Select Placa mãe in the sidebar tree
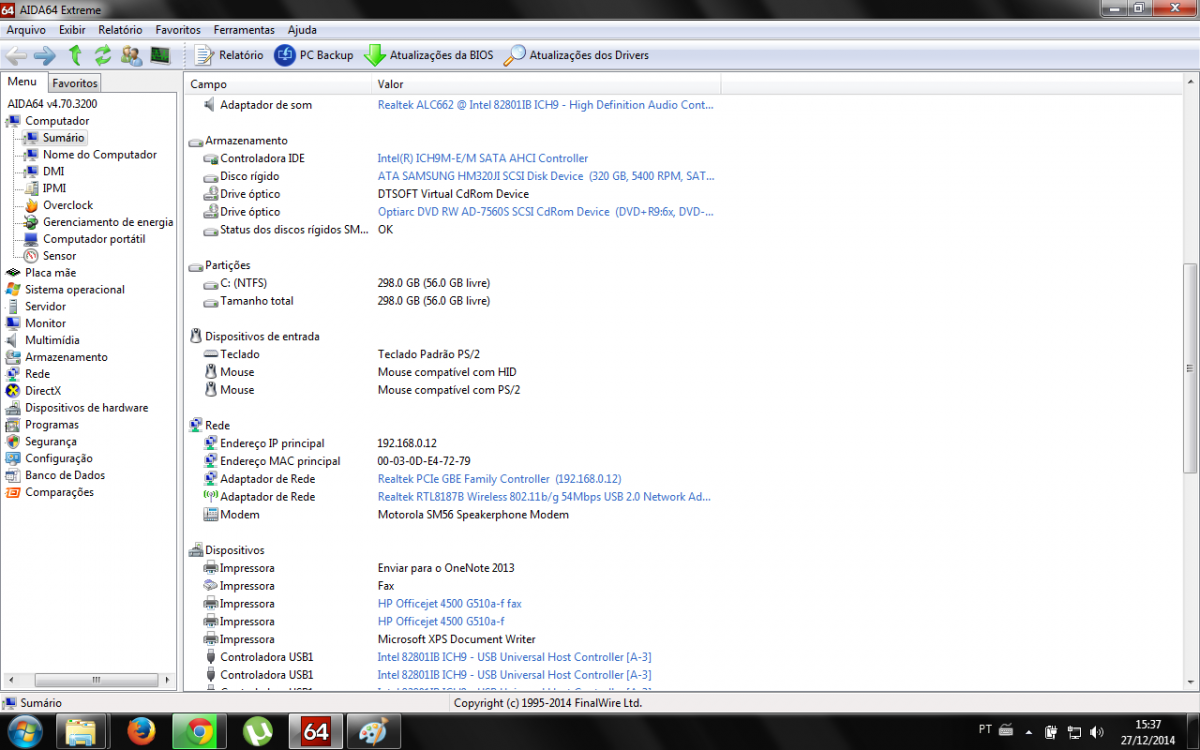This screenshot has width=1200, height=750. [x=50, y=273]
